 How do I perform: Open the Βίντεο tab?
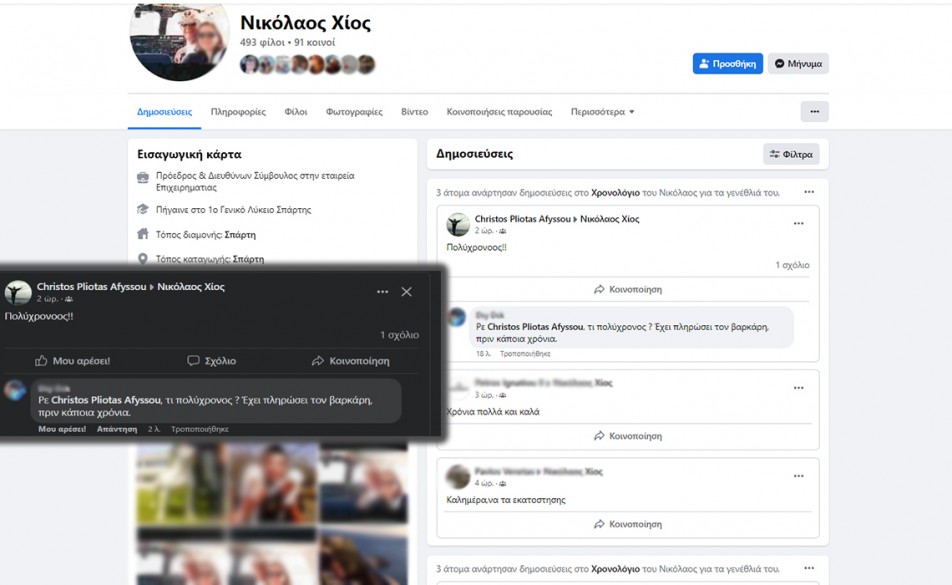pos(414,112)
